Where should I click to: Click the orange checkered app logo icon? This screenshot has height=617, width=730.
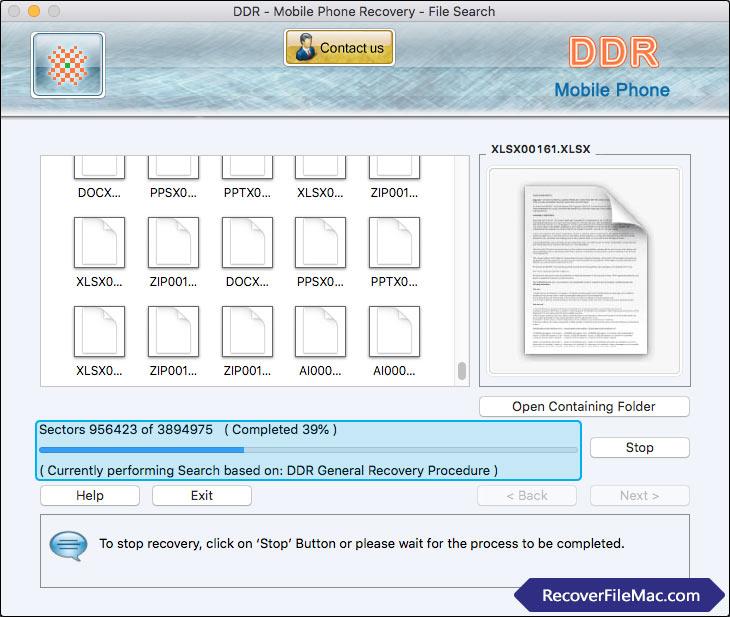[x=68, y=65]
